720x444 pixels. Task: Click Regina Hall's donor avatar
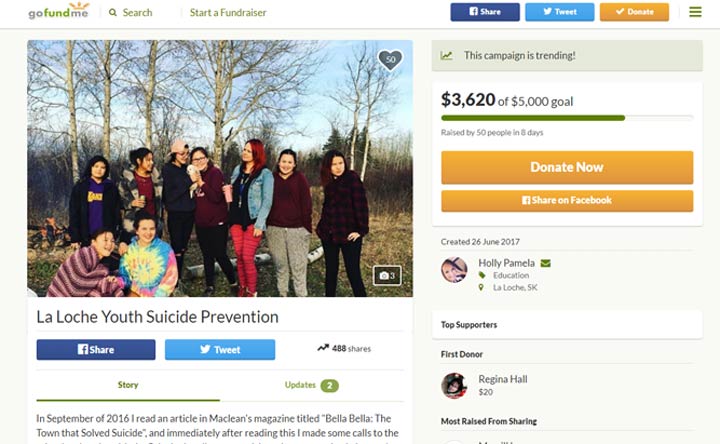click(x=454, y=385)
